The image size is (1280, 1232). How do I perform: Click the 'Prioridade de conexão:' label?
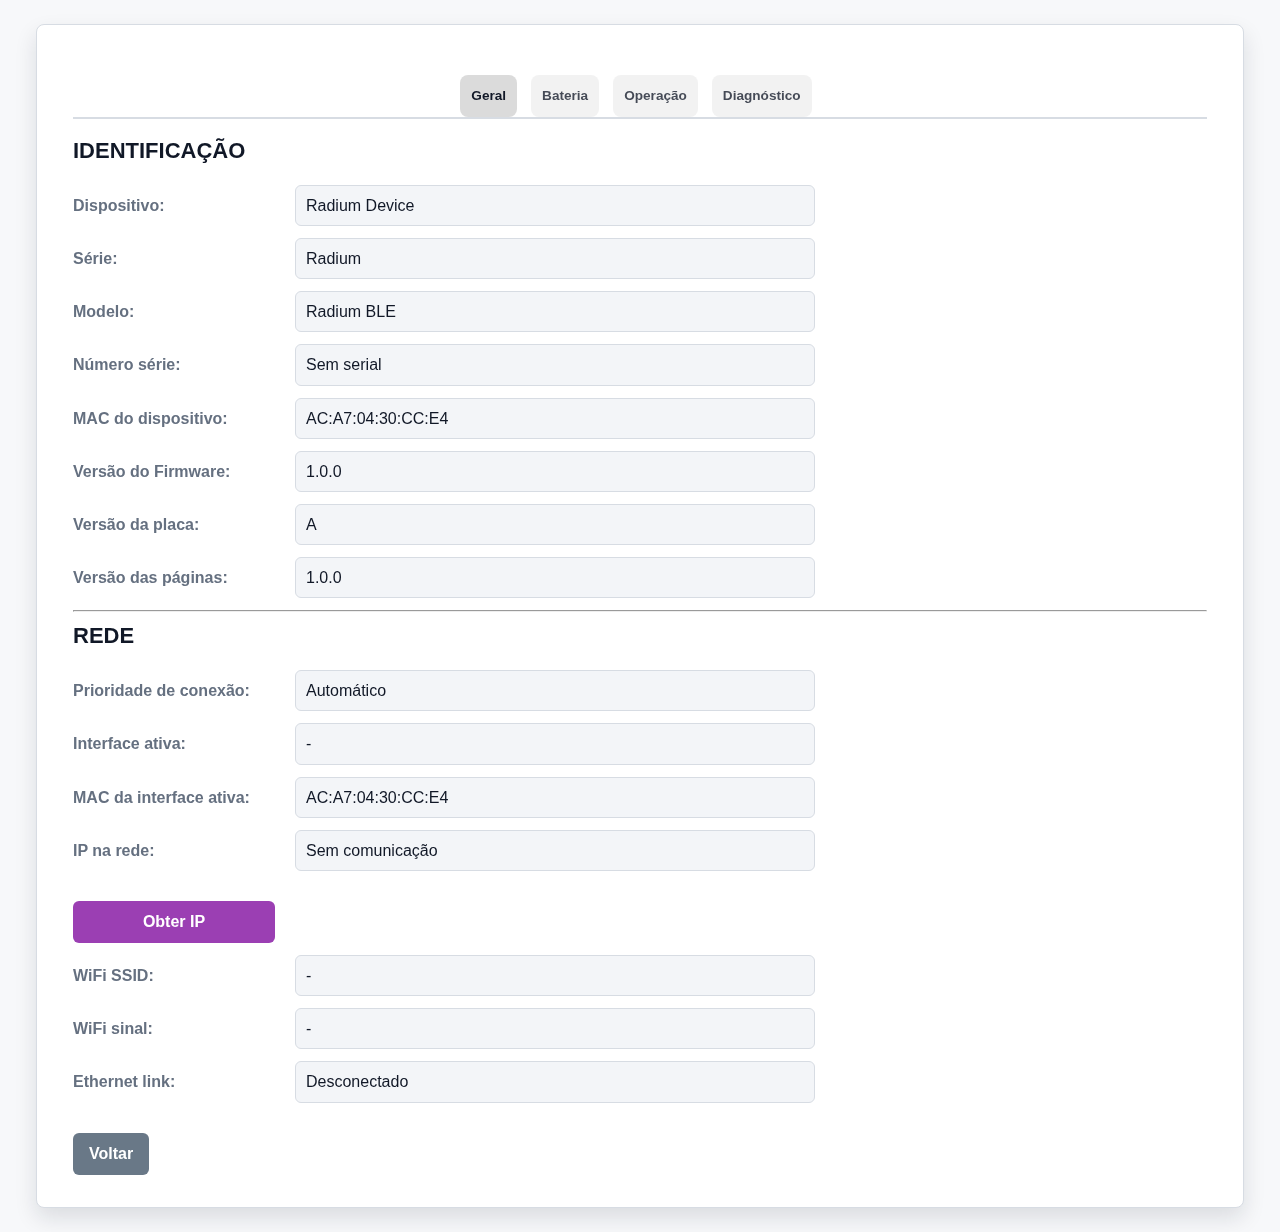[161, 690]
